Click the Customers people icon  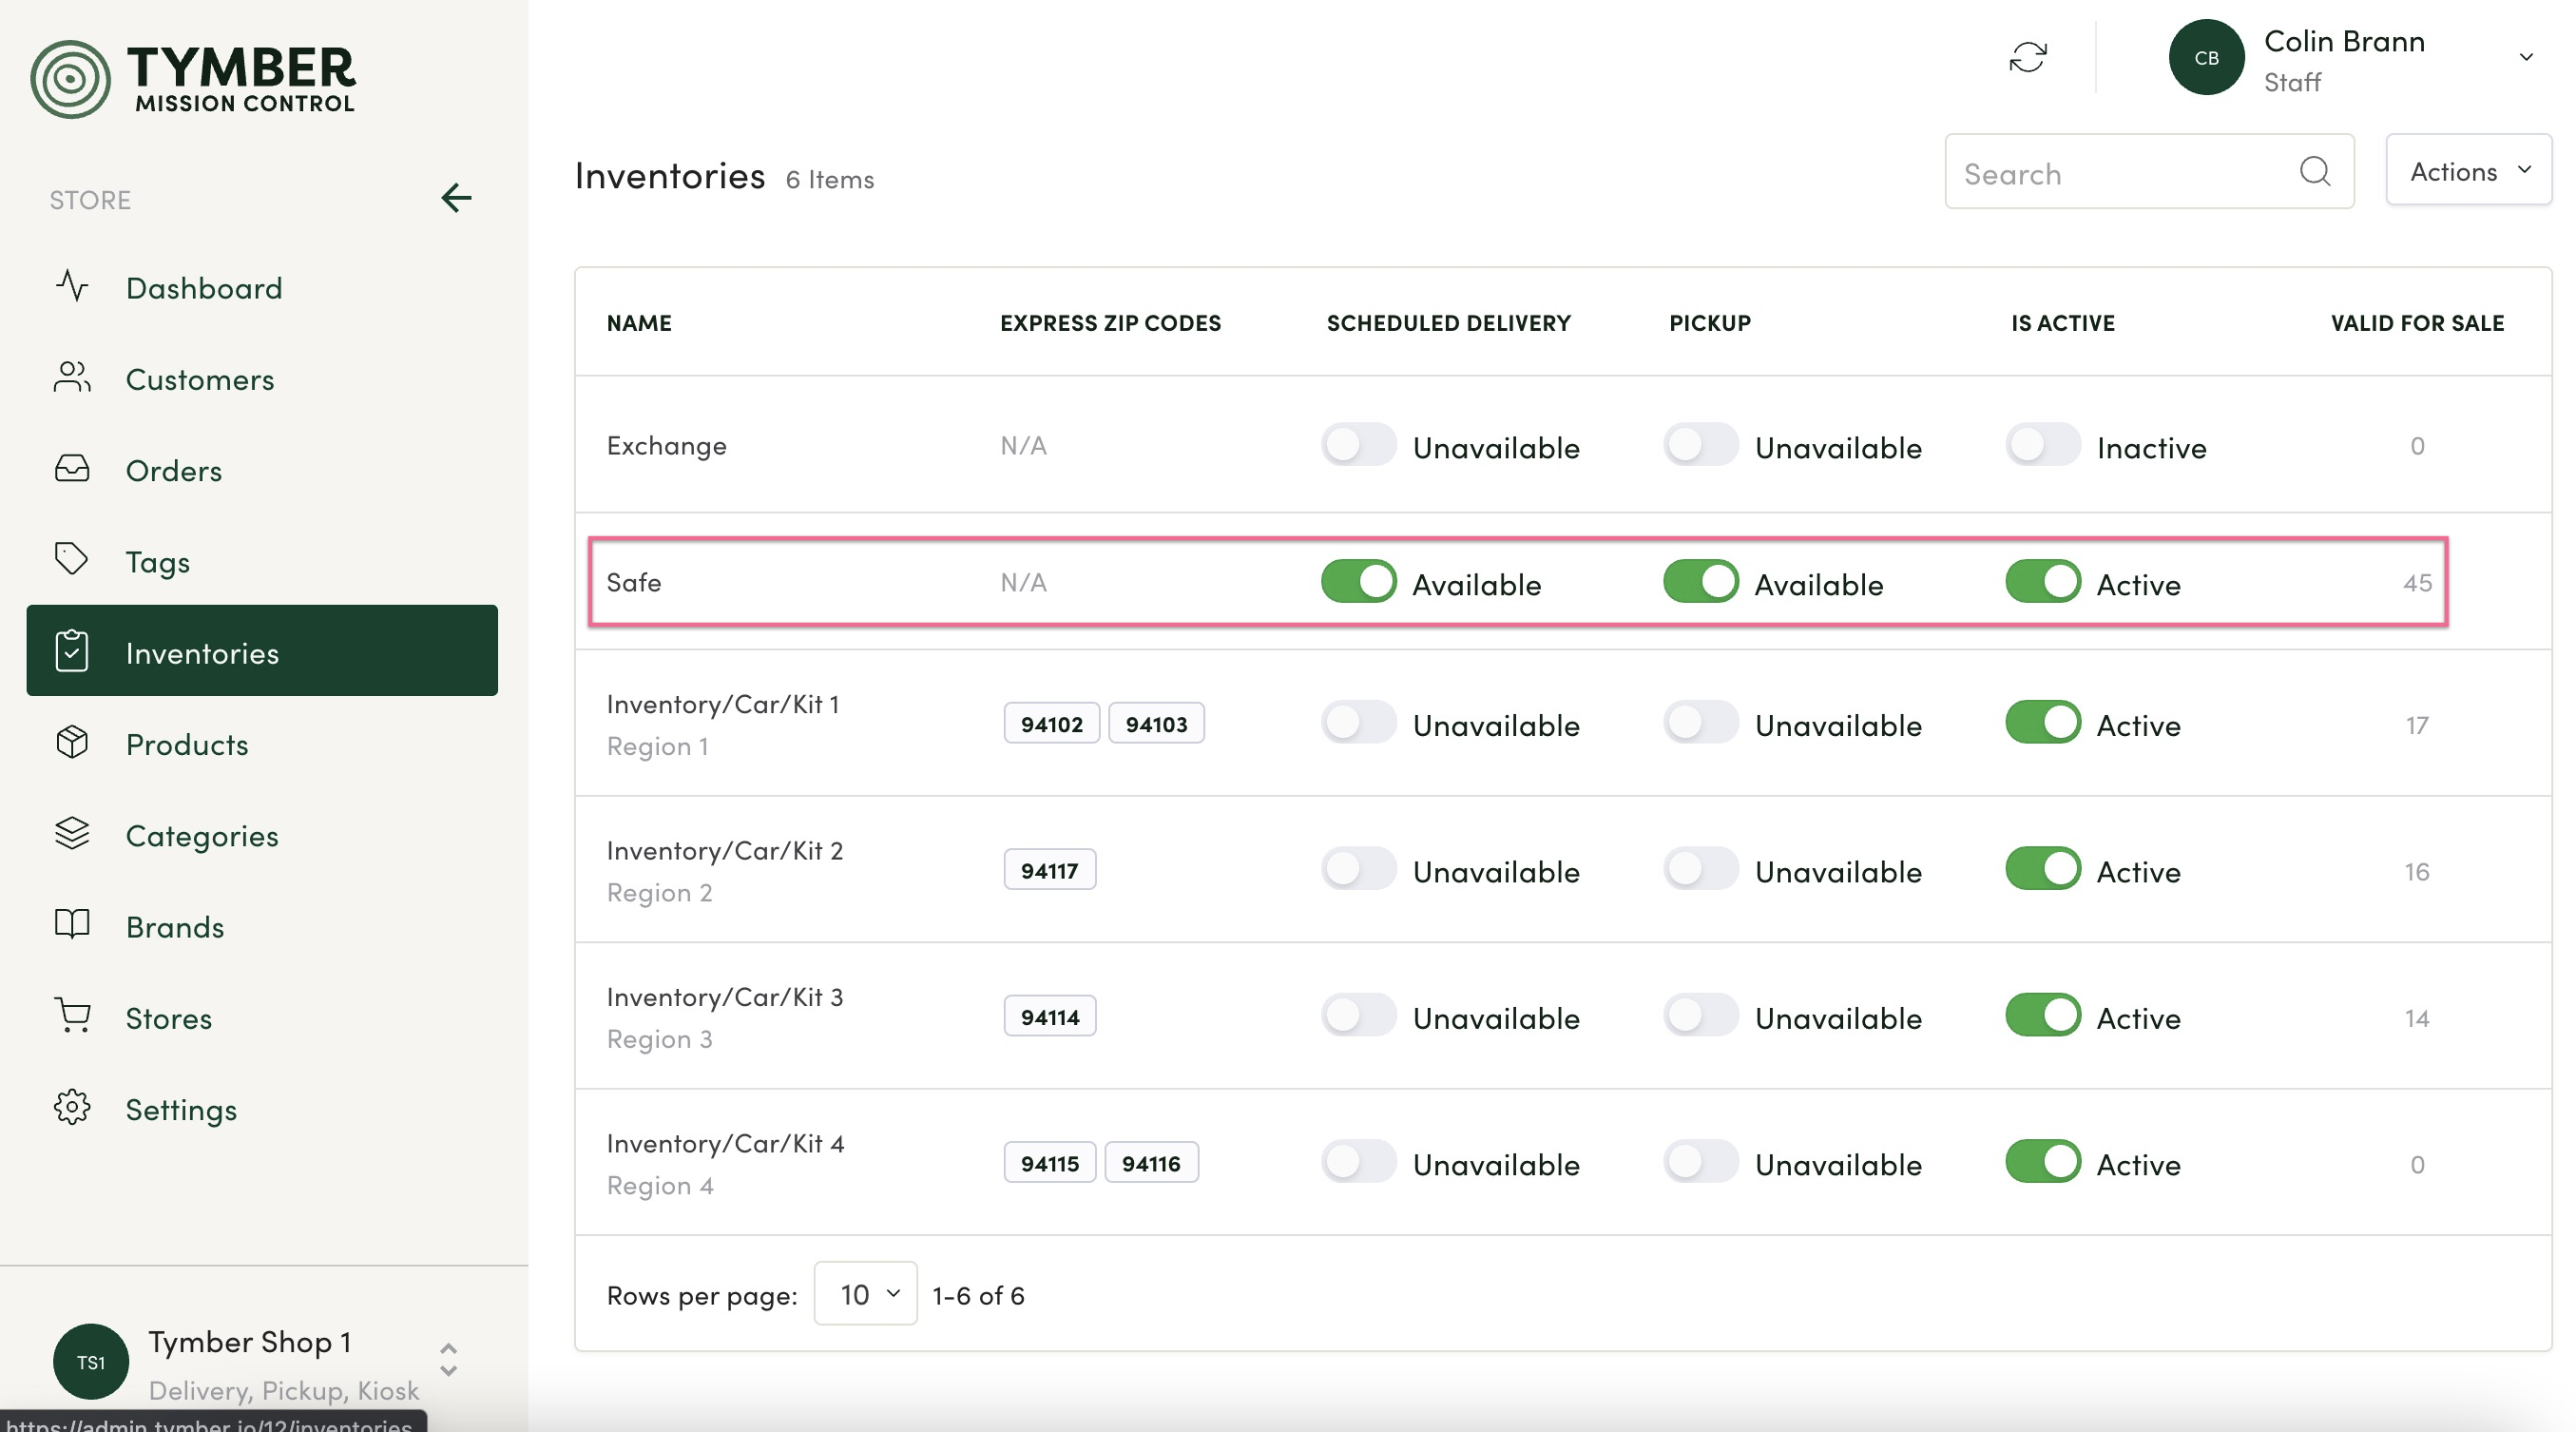[72, 378]
